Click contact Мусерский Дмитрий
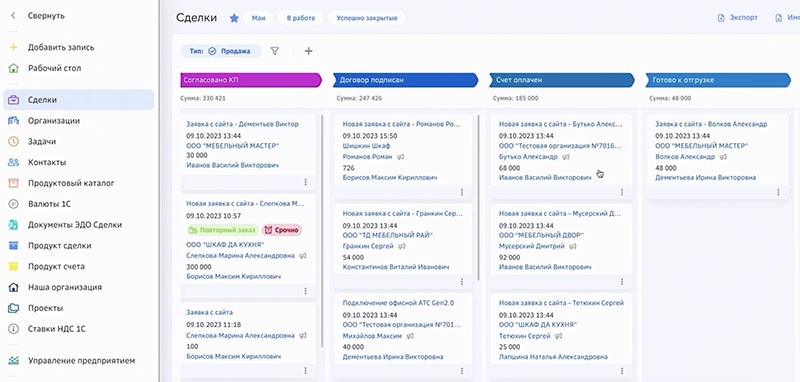 pos(532,246)
